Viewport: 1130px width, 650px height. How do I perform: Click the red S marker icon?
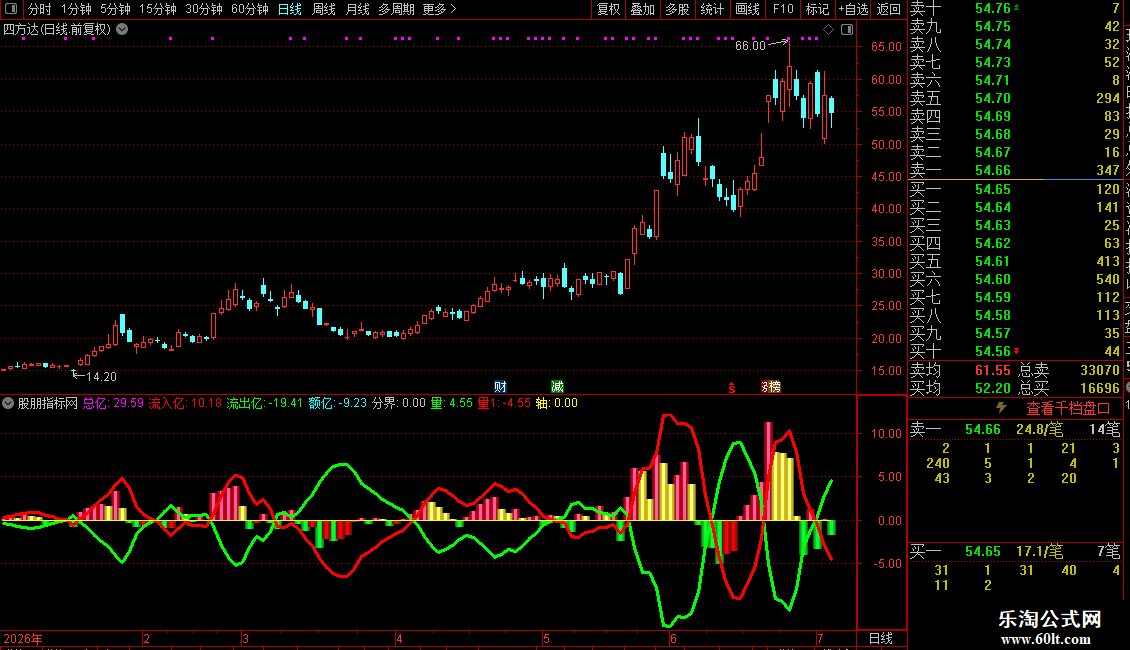coord(731,388)
